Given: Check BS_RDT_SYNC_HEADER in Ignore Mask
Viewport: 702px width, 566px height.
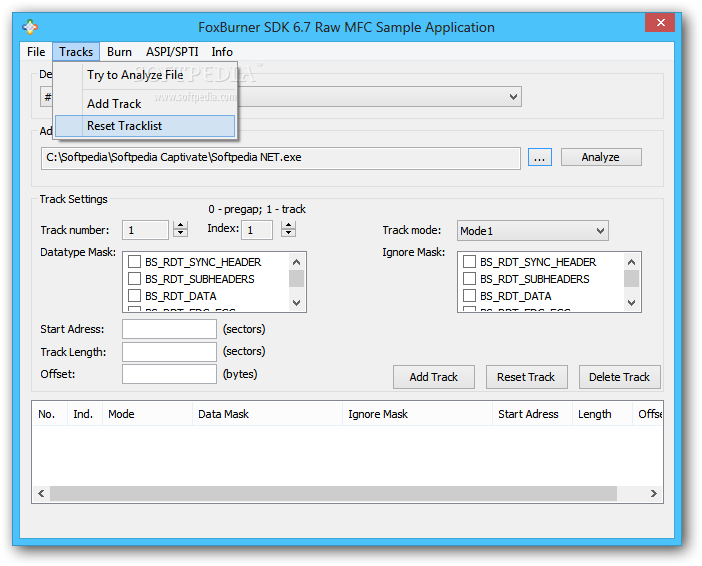Looking at the screenshot, I should coord(469,262).
